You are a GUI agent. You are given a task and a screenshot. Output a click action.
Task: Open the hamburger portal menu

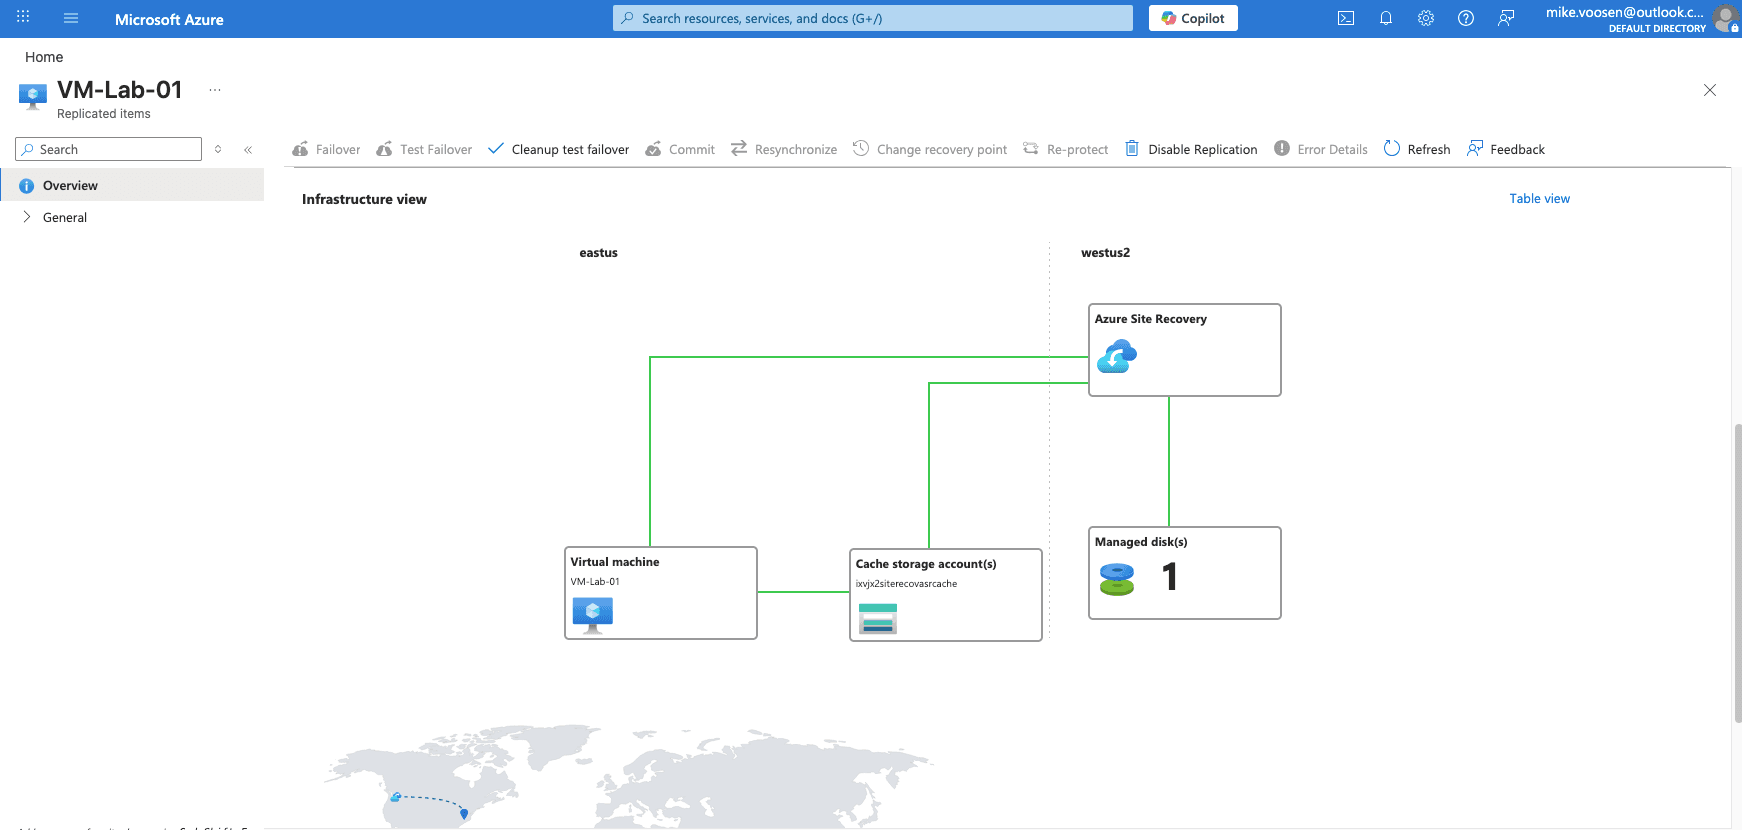(x=71, y=18)
